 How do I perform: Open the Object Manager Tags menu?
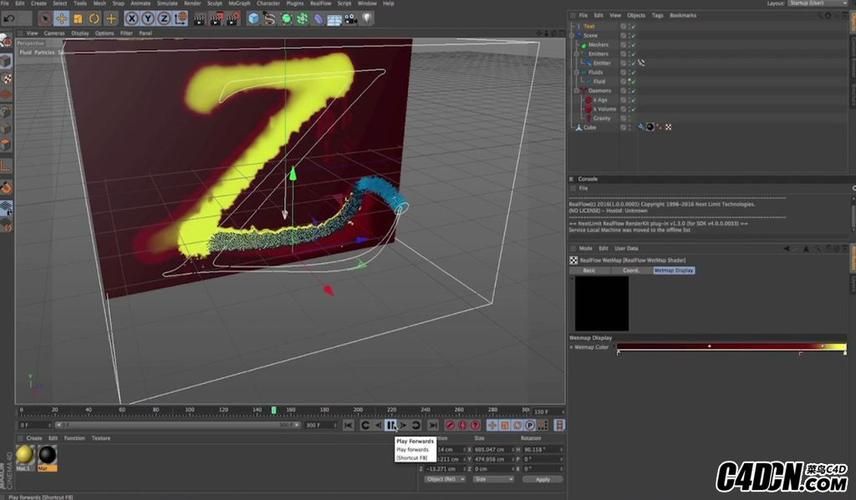[657, 15]
